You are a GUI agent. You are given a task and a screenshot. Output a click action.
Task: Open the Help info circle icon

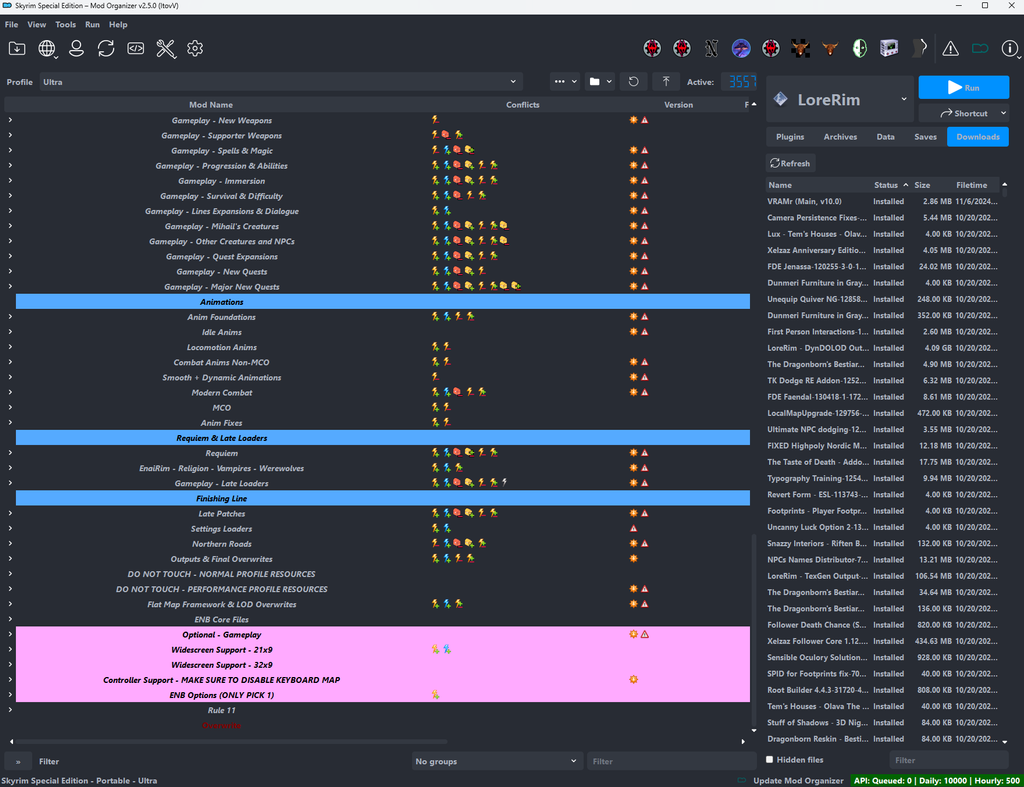point(1010,48)
